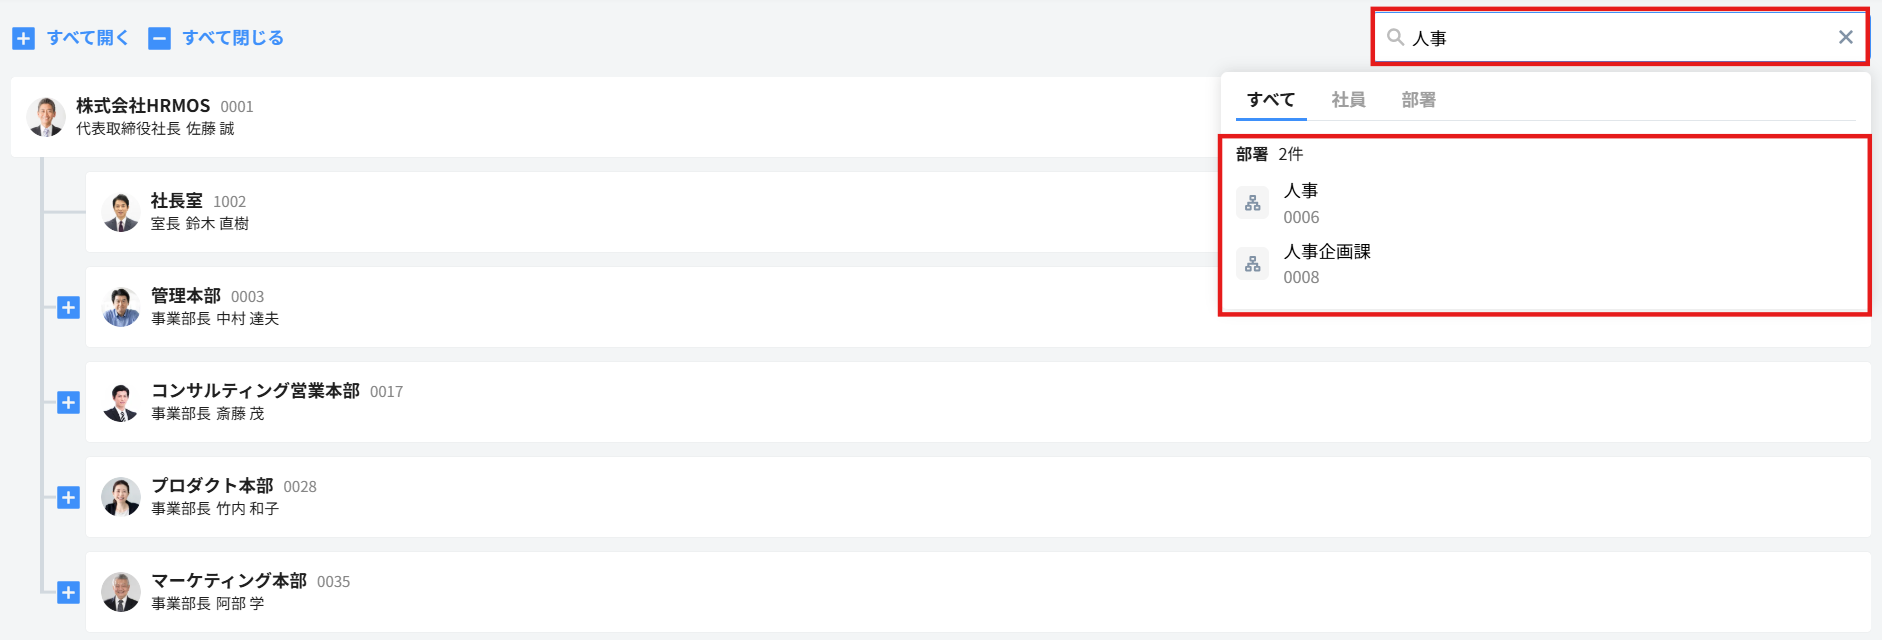1882x640 pixels.
Task: Select the 人事企画課 department icon in results
Action: pos(1252,264)
